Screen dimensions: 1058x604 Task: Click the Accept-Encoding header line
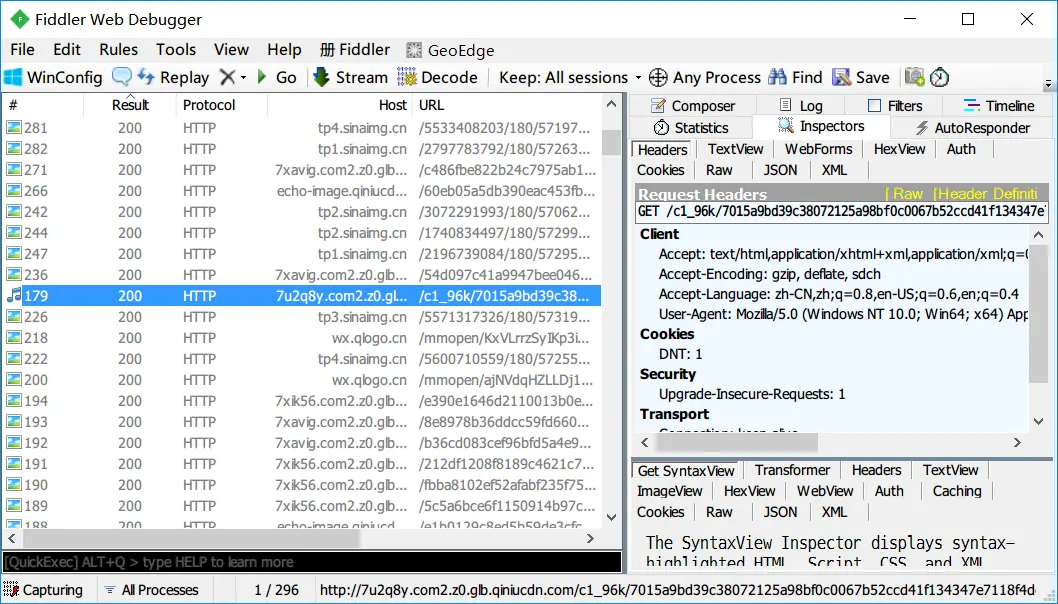(x=769, y=274)
